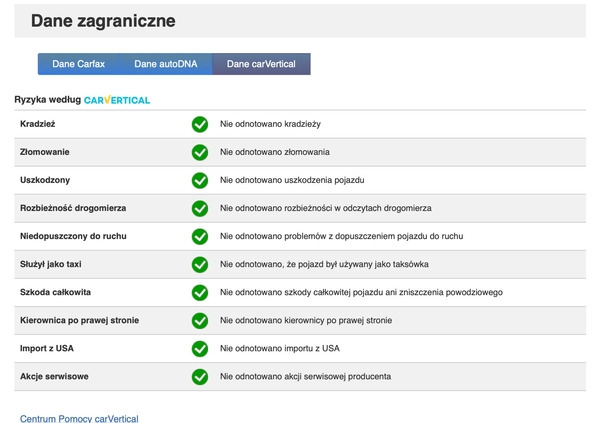Click the checkmark for Import z USA

click(x=200, y=348)
